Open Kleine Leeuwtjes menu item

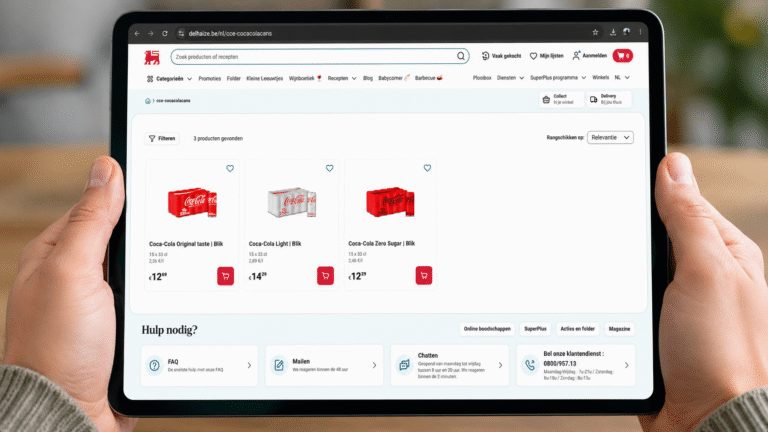(264, 78)
